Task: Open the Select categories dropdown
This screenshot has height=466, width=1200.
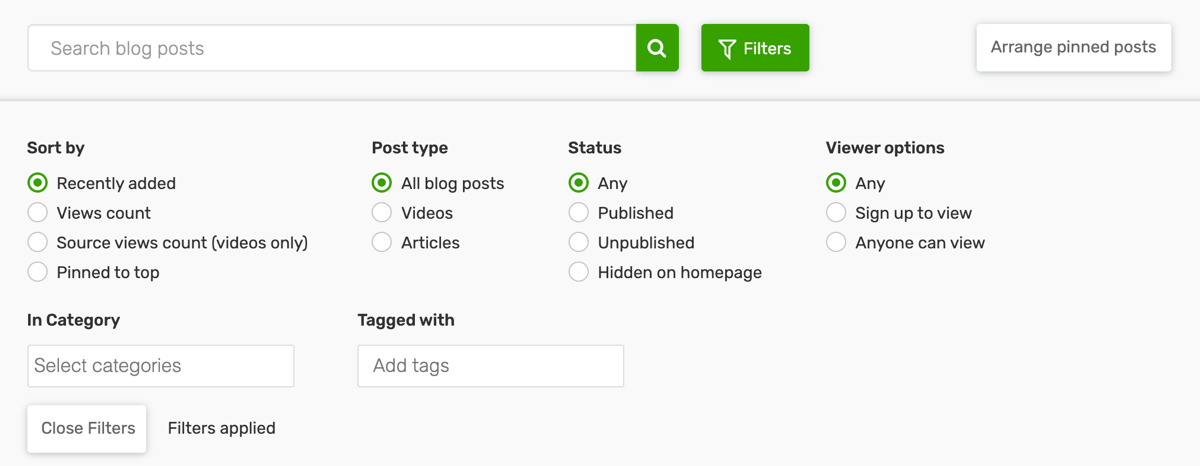Action: 161,366
